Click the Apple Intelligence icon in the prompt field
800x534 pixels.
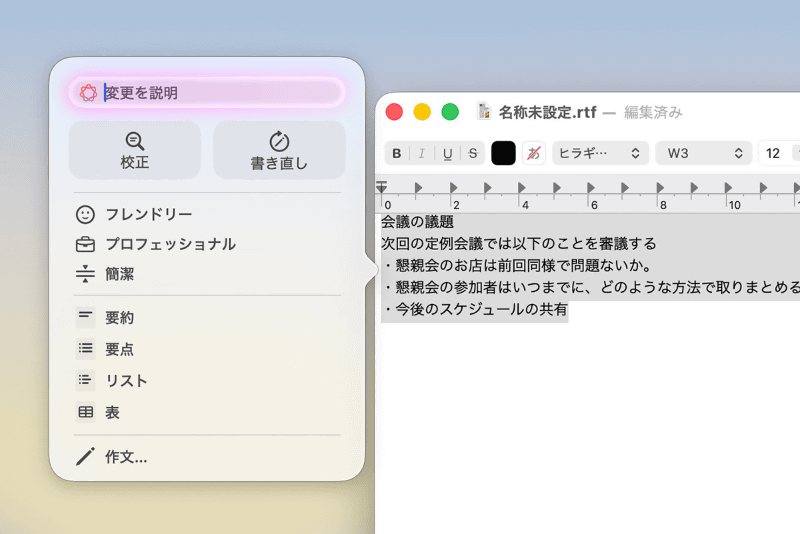[x=88, y=93]
